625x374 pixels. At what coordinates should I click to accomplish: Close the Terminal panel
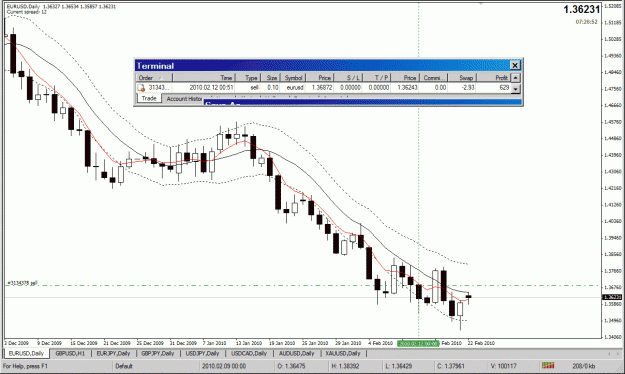pos(515,65)
